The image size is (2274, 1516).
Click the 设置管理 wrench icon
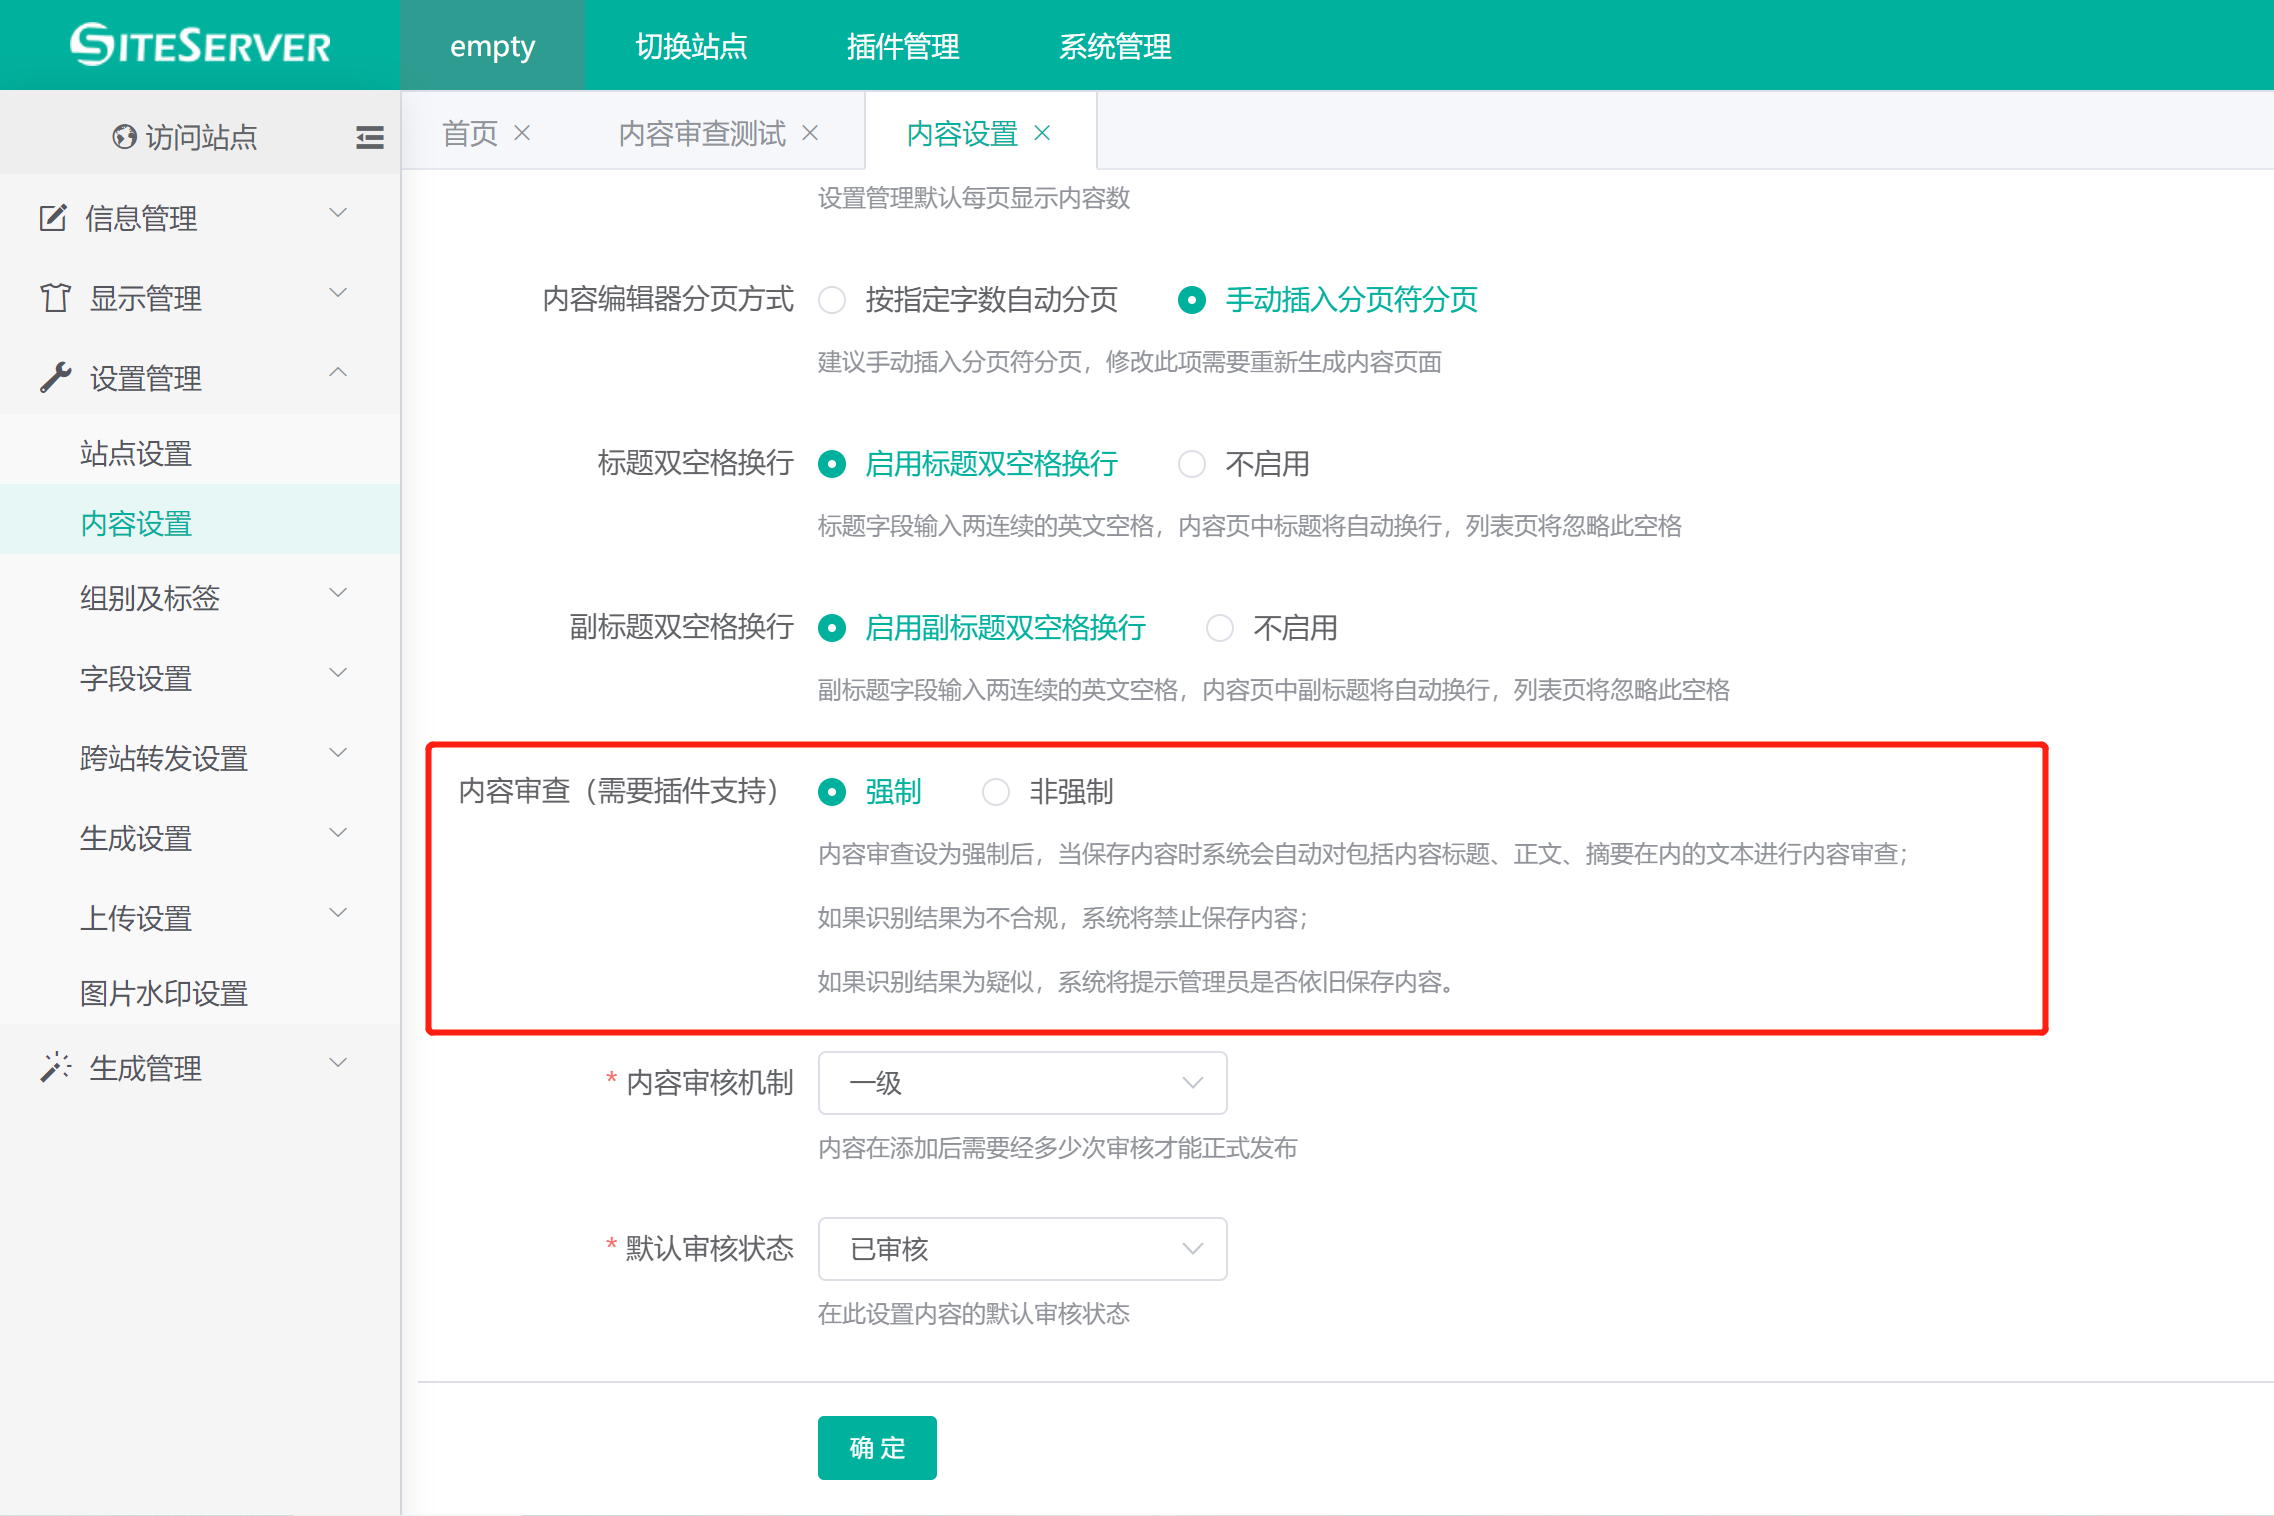55,377
